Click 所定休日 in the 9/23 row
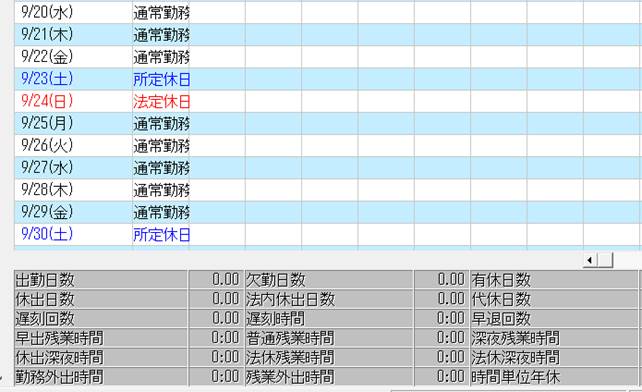This screenshot has width=642, height=392. (161, 79)
